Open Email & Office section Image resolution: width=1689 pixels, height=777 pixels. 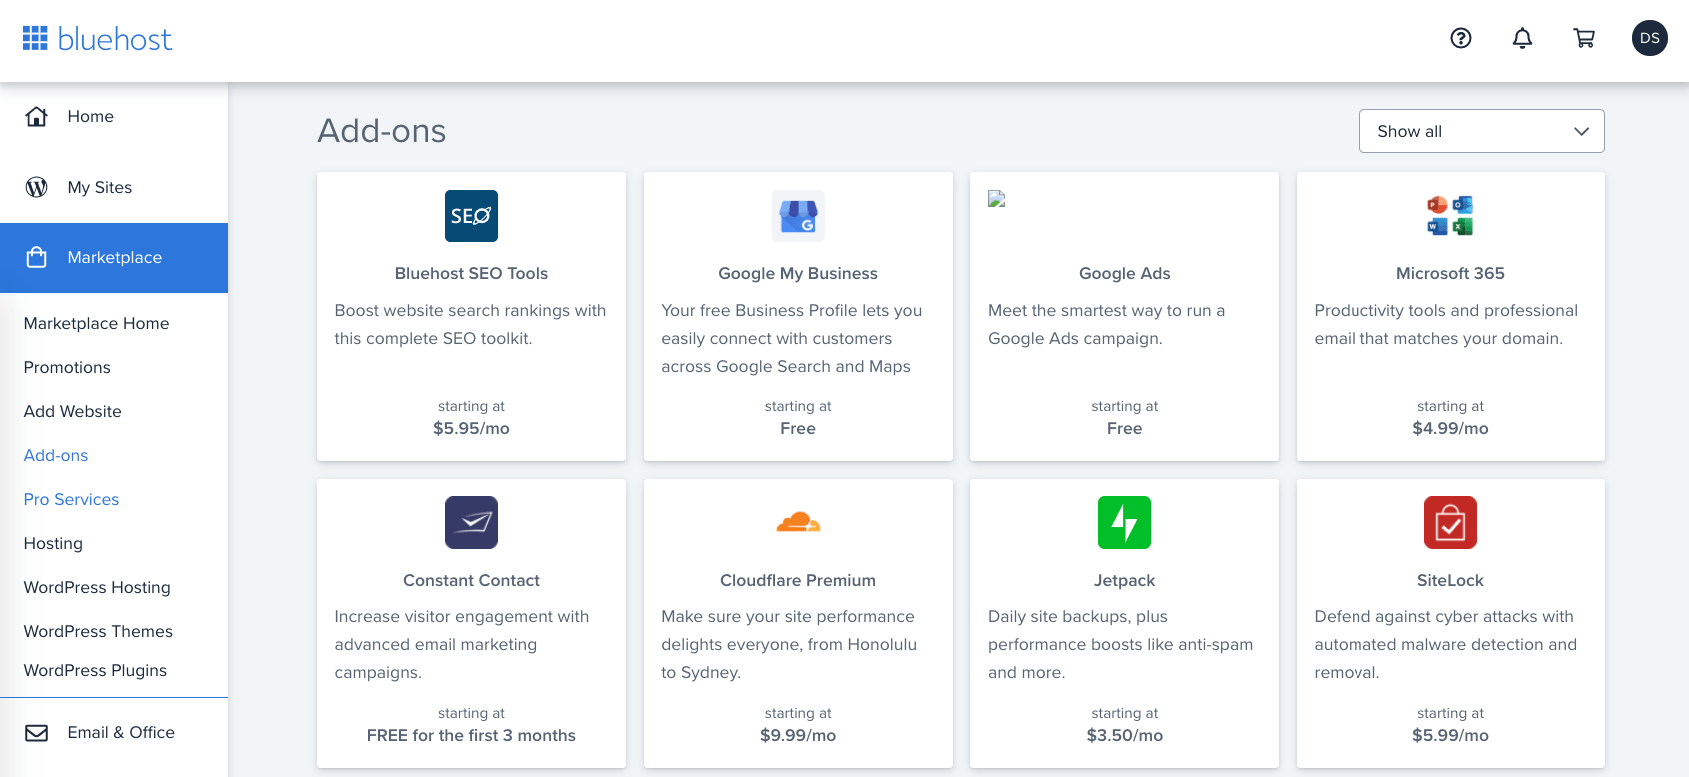click(x=120, y=733)
